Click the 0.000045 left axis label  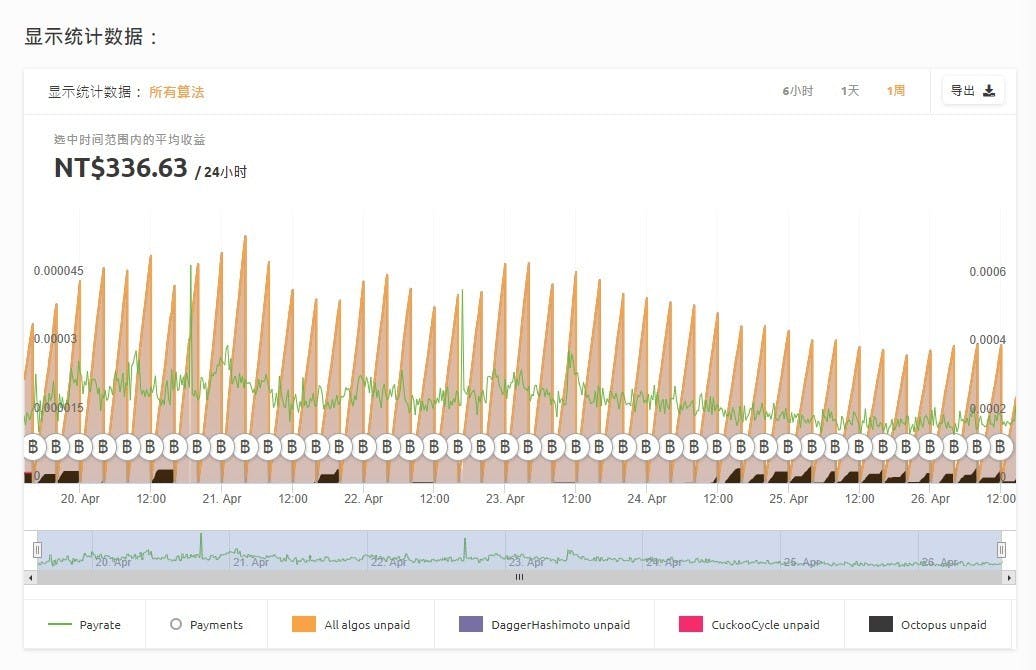pyautogui.click(x=59, y=271)
